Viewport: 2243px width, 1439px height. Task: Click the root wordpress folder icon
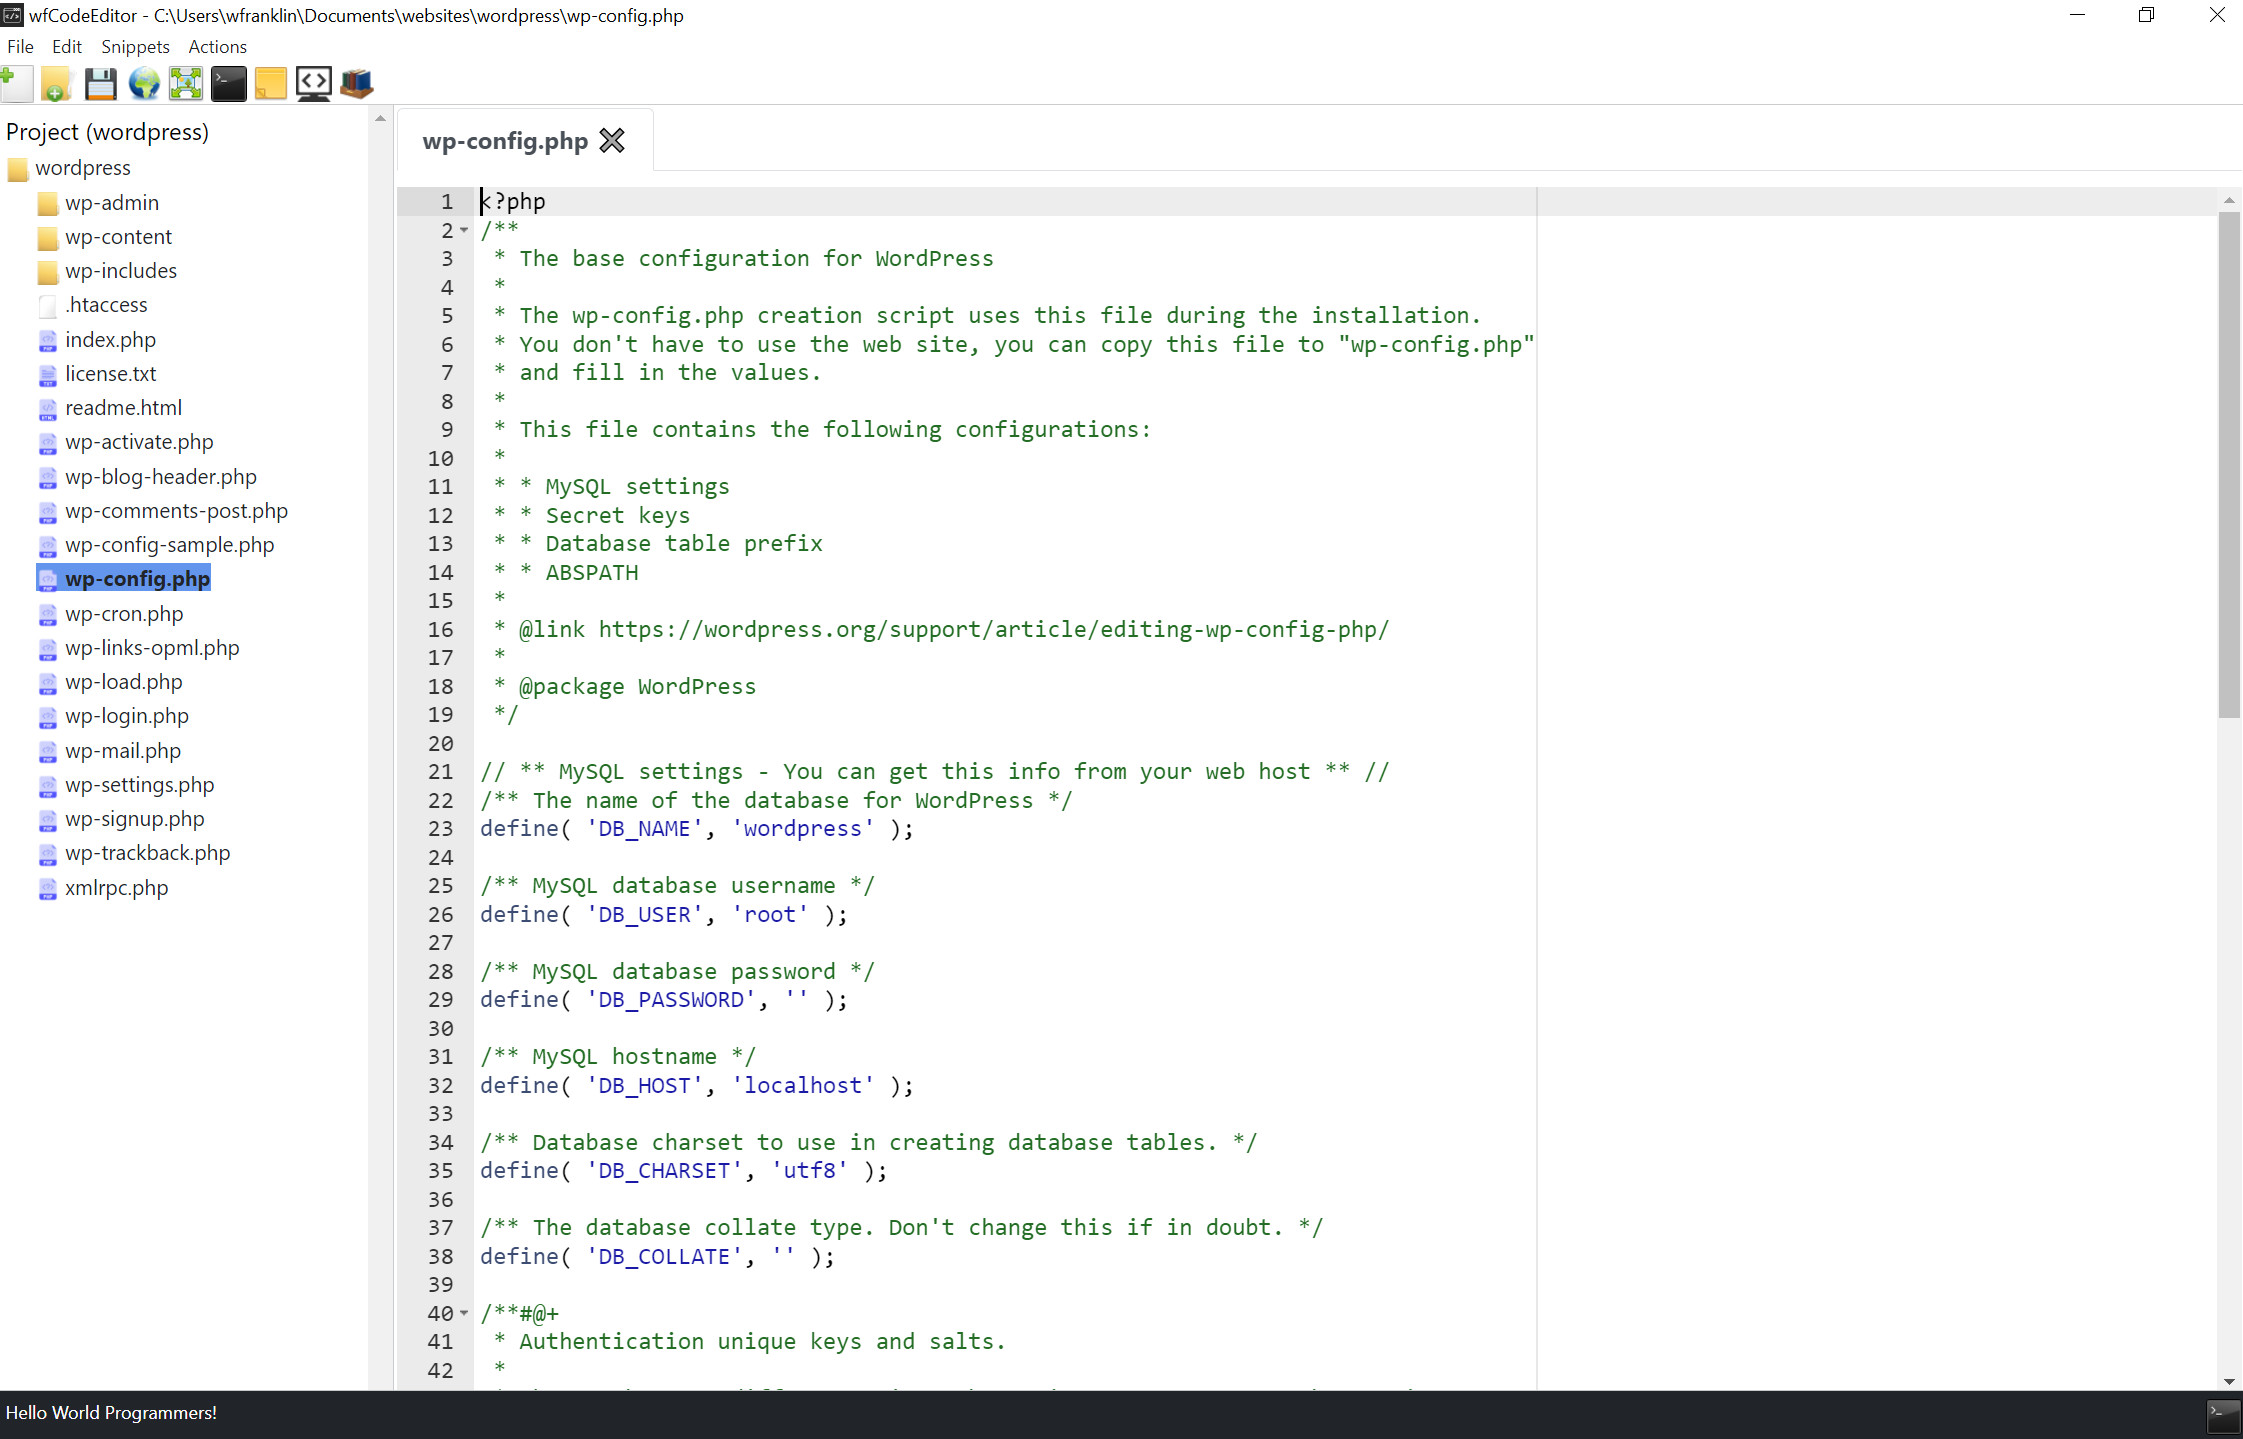point(17,169)
